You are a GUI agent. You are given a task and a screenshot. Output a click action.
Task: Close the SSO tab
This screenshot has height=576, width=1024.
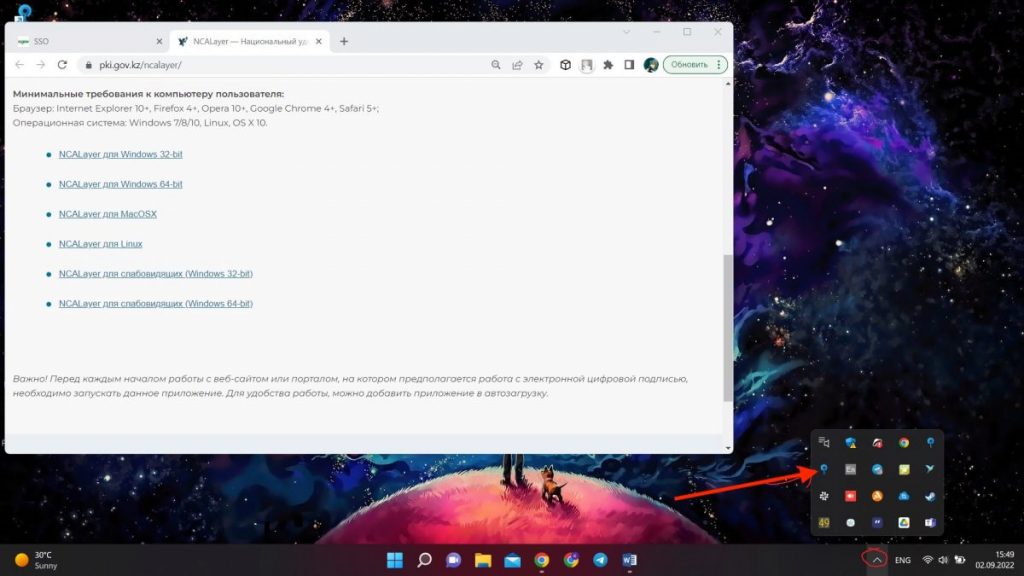point(159,41)
